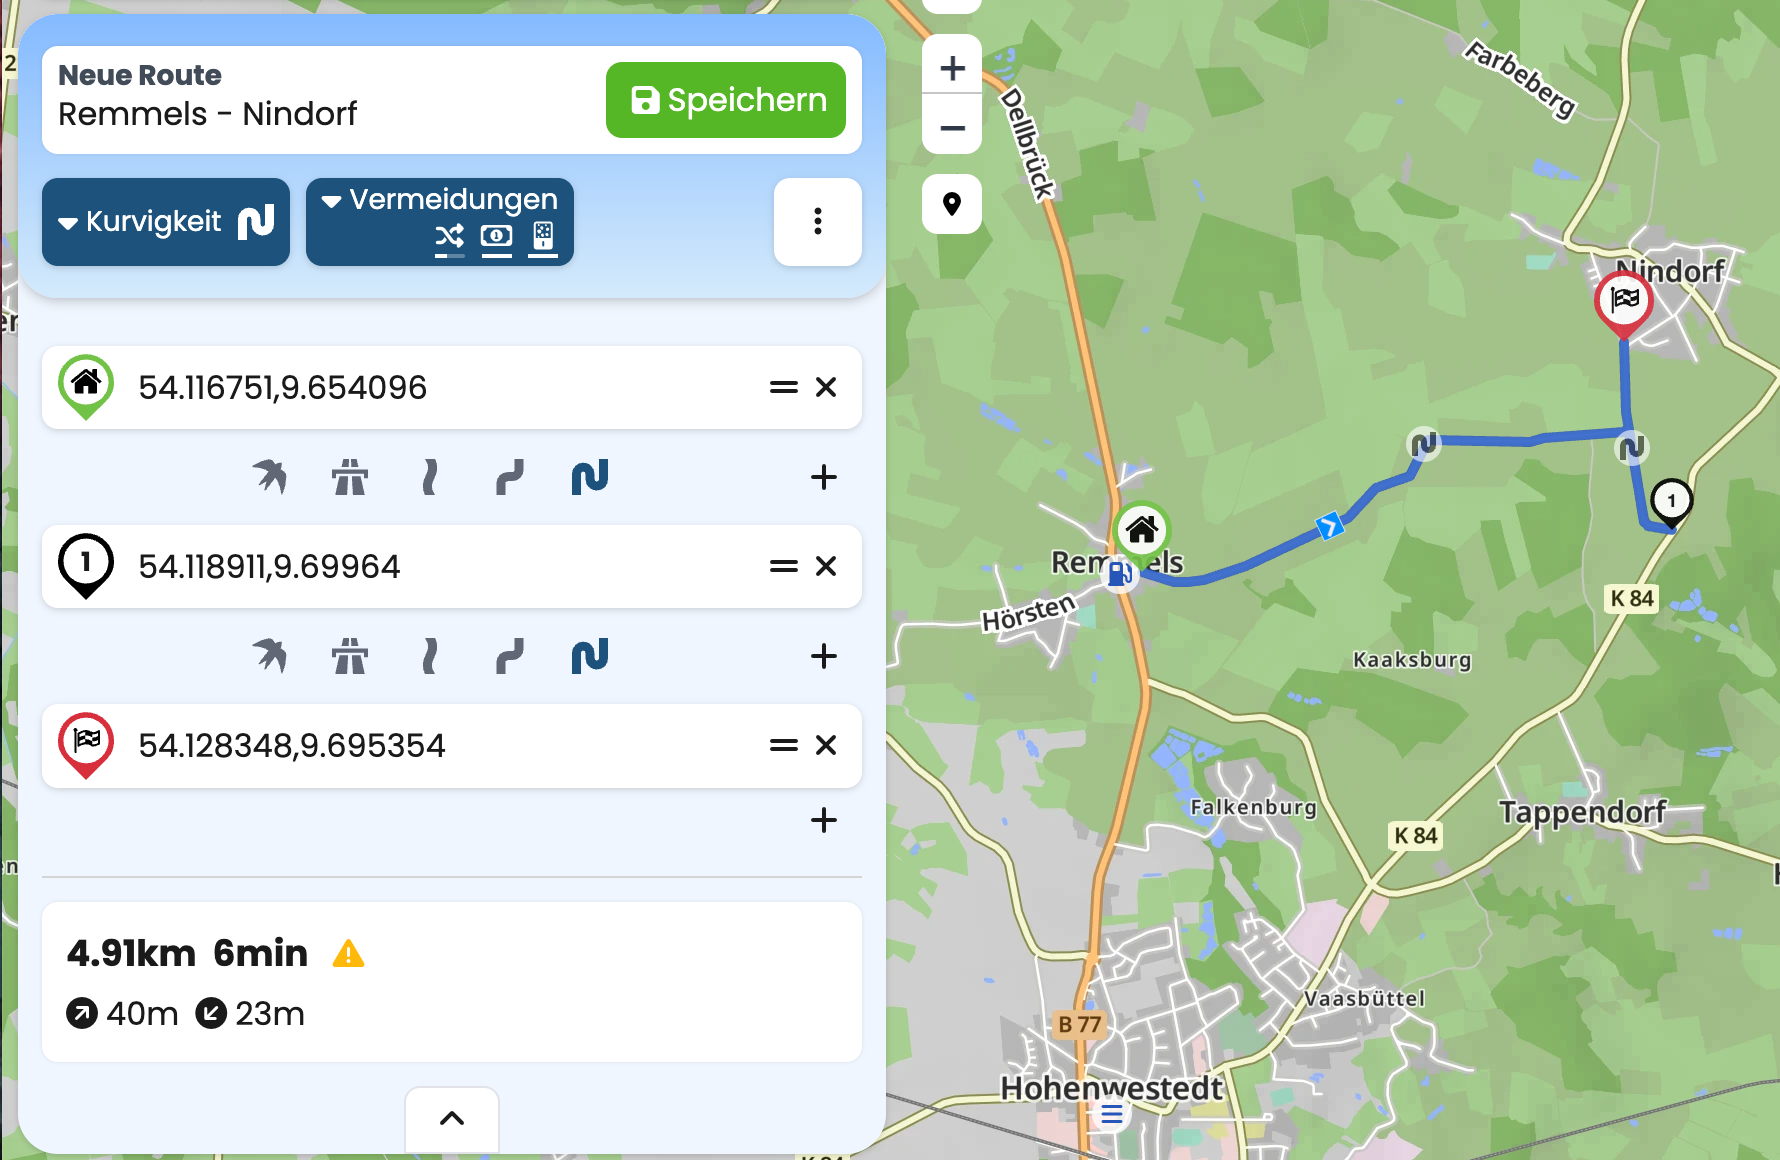
Task: Click the Neue Route title Remmels - Nindorf
Action: tap(208, 114)
